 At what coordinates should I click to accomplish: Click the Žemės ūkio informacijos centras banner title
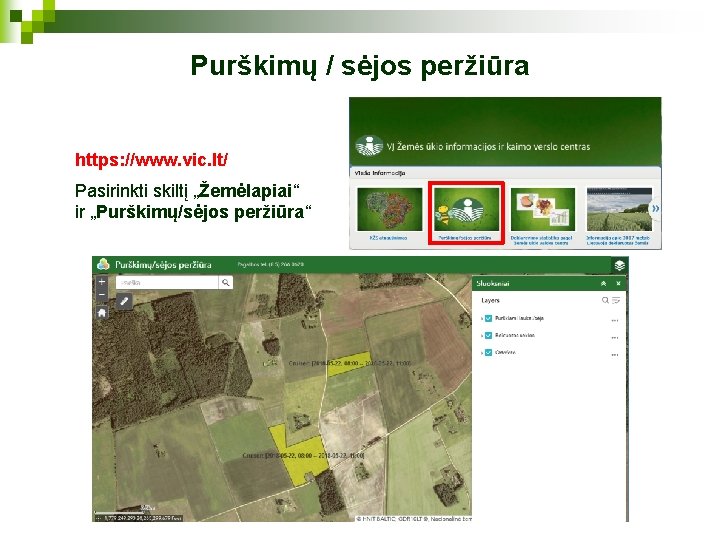(x=488, y=147)
